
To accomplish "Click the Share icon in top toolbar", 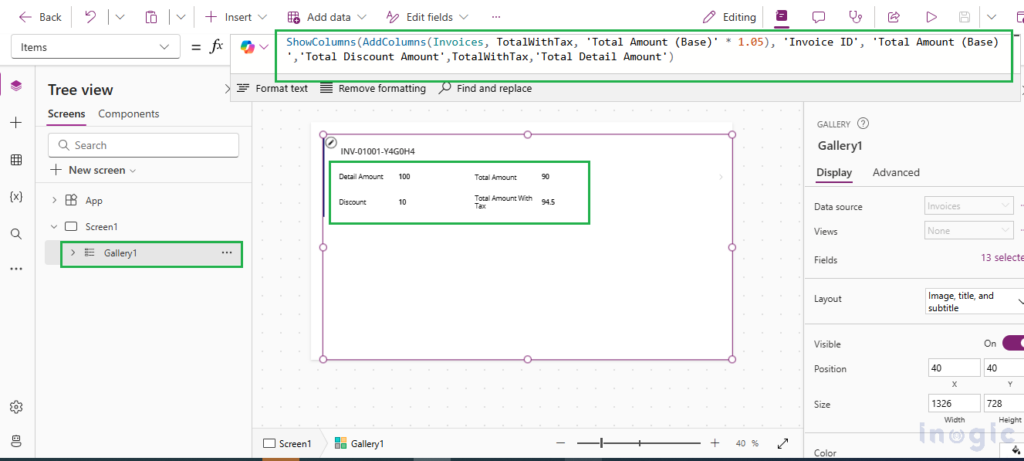I will click(894, 17).
